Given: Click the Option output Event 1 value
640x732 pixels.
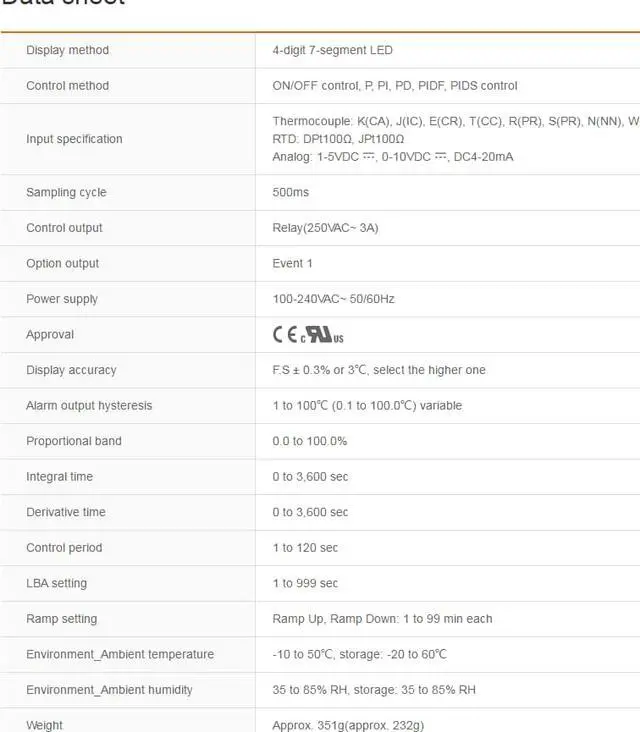Looking at the screenshot, I should point(292,263).
